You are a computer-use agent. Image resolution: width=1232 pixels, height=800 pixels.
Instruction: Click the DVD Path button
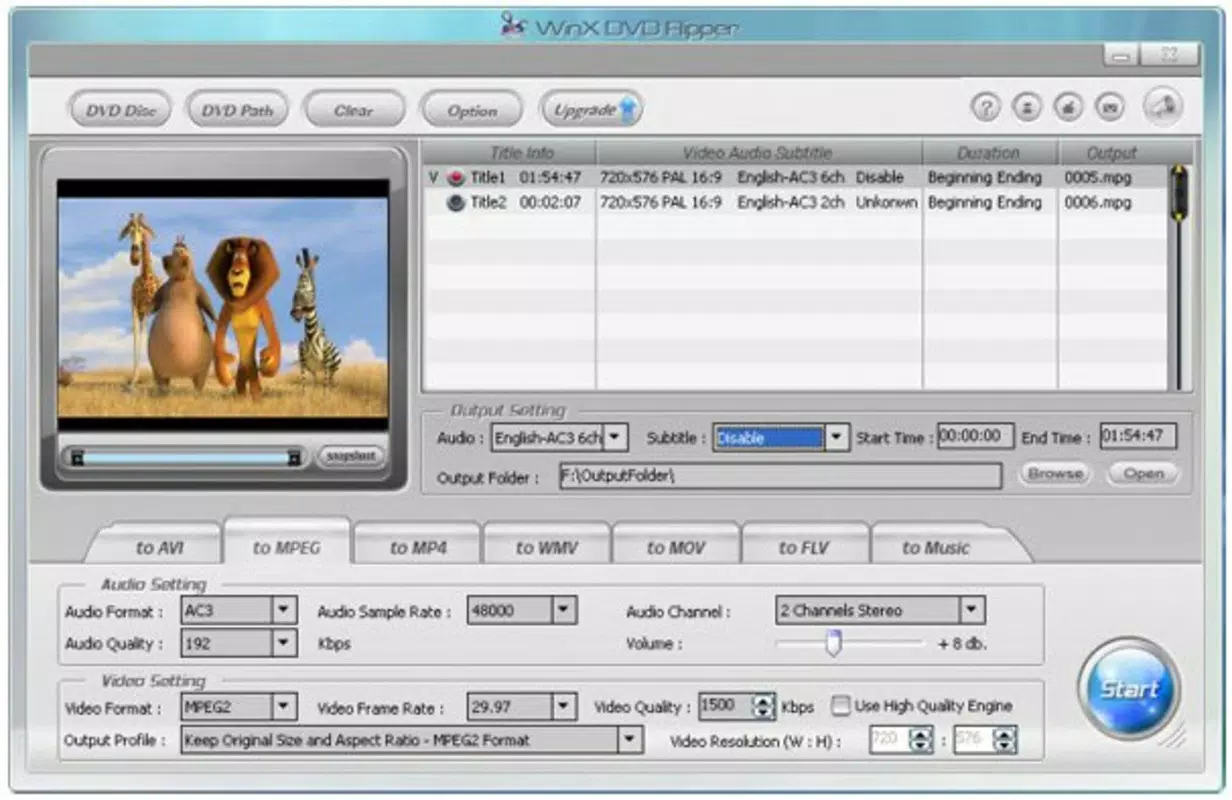pos(237,110)
